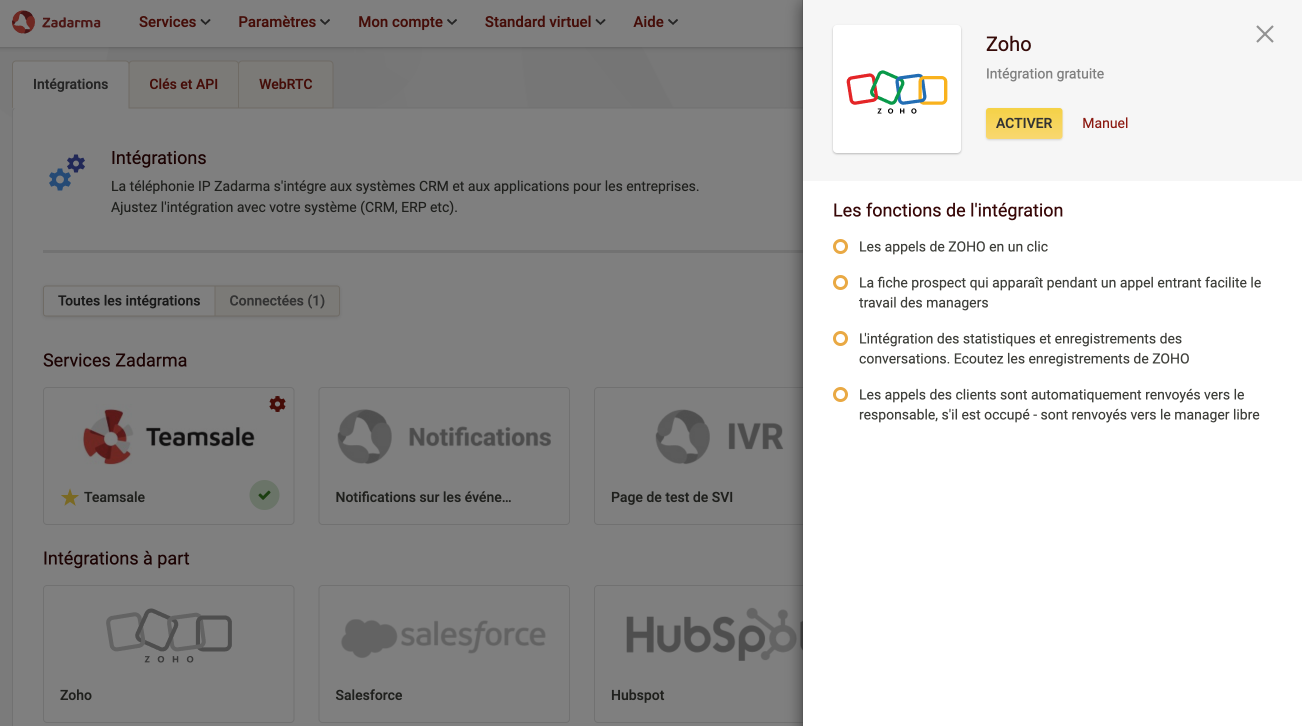Click the ACTIVER button

pos(1024,123)
